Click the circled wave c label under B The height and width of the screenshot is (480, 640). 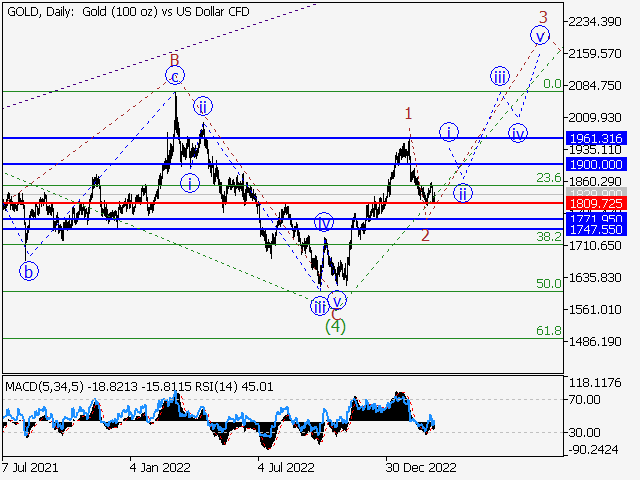point(175,76)
